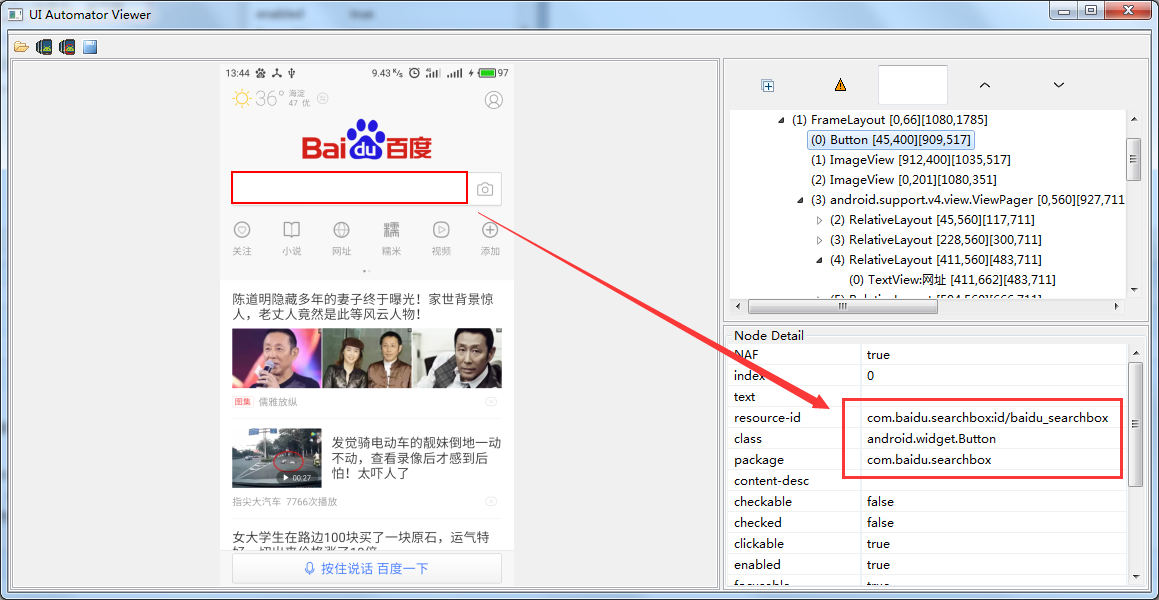The height and width of the screenshot is (600, 1159).
Task: Click the weather sun icon showing 36°
Action: (242, 98)
